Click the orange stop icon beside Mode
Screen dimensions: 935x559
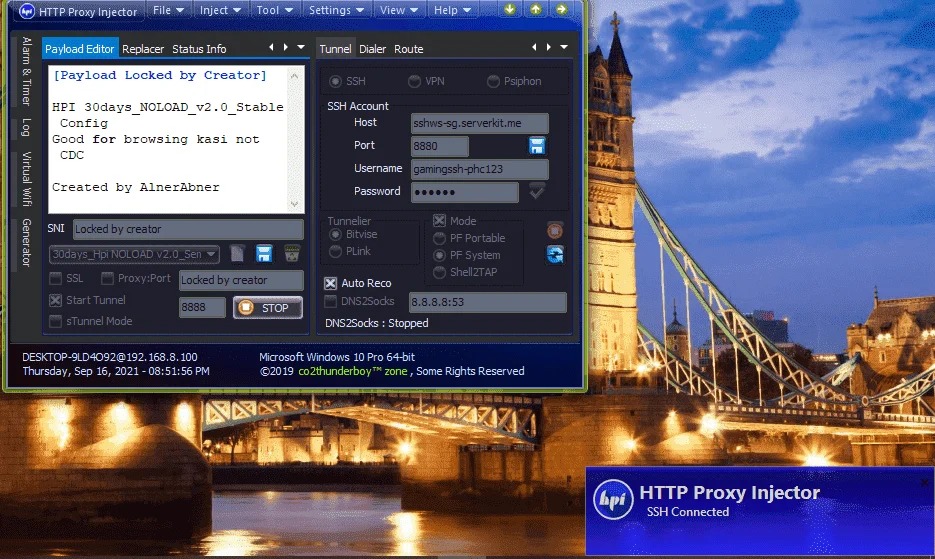555,230
